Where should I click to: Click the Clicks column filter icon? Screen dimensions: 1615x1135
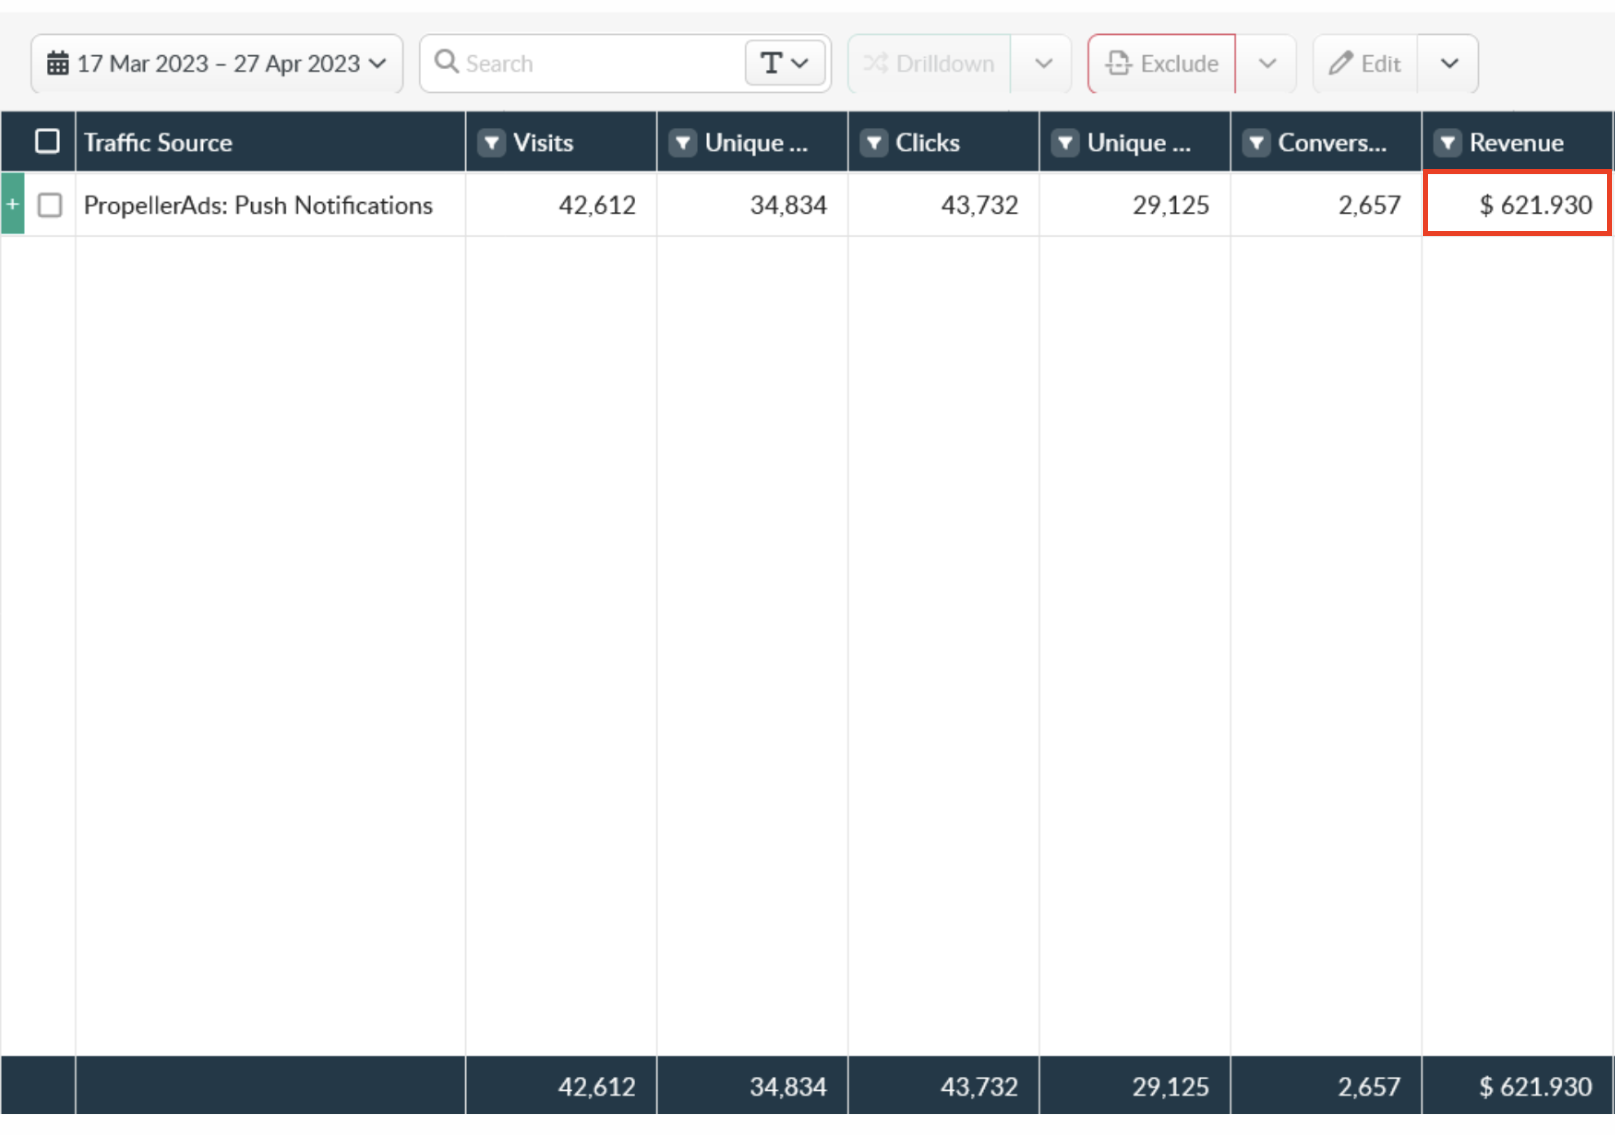tap(874, 143)
